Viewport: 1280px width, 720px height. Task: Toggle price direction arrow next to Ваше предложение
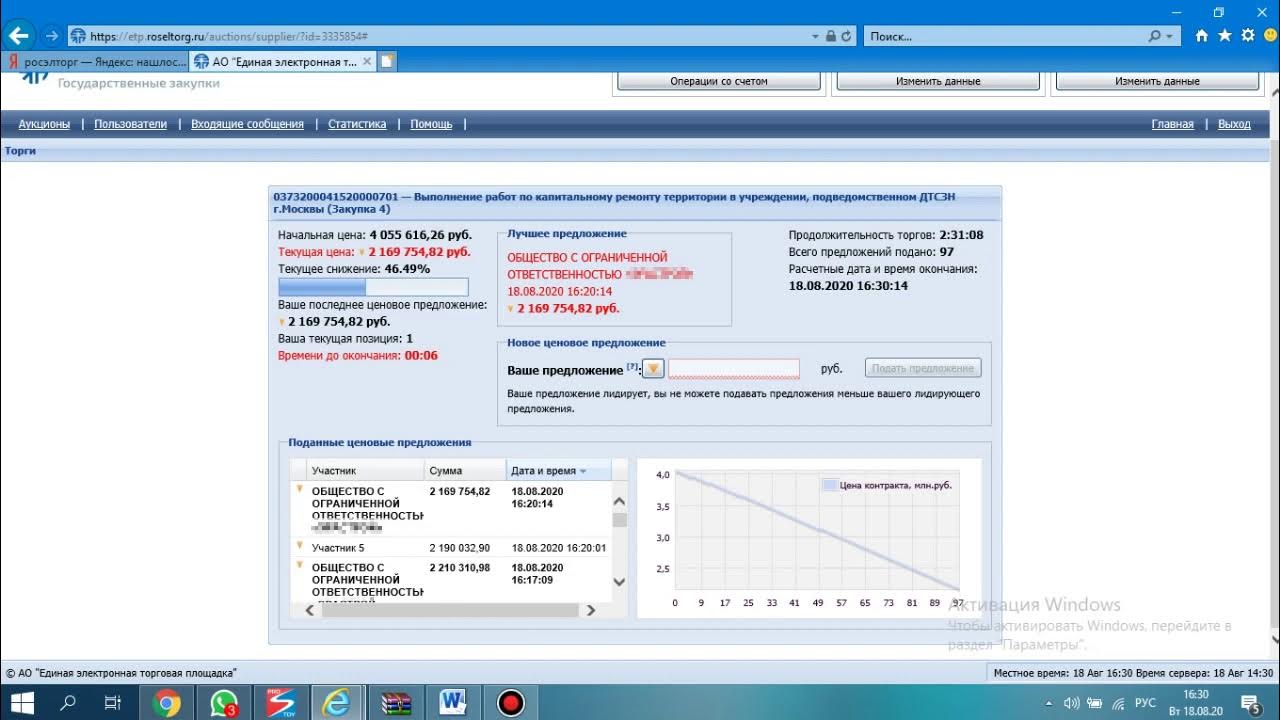coord(653,369)
